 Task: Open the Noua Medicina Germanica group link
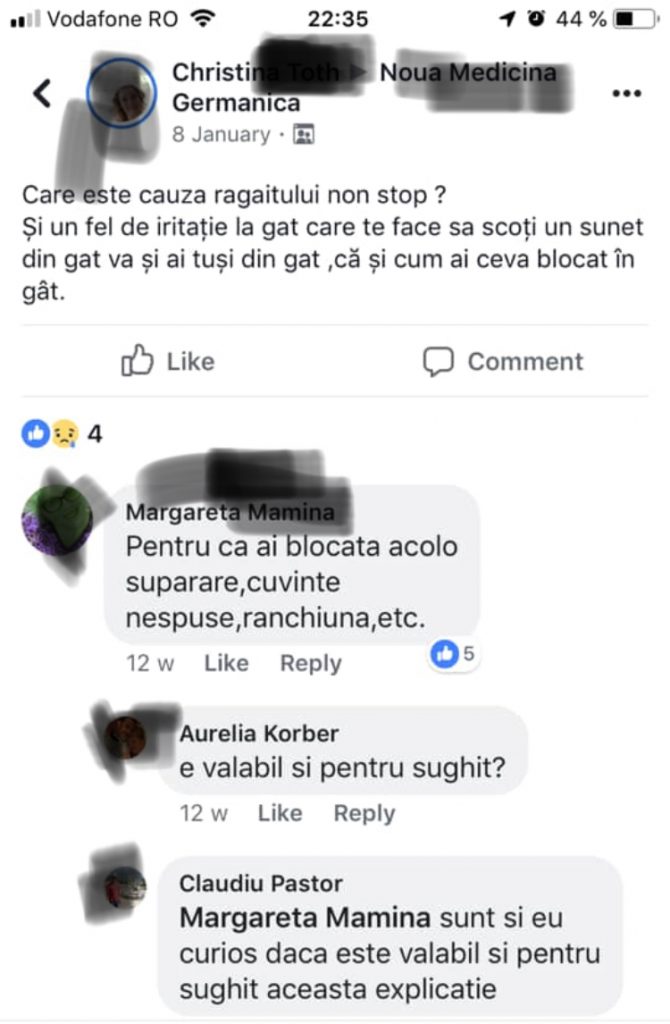coord(364,87)
